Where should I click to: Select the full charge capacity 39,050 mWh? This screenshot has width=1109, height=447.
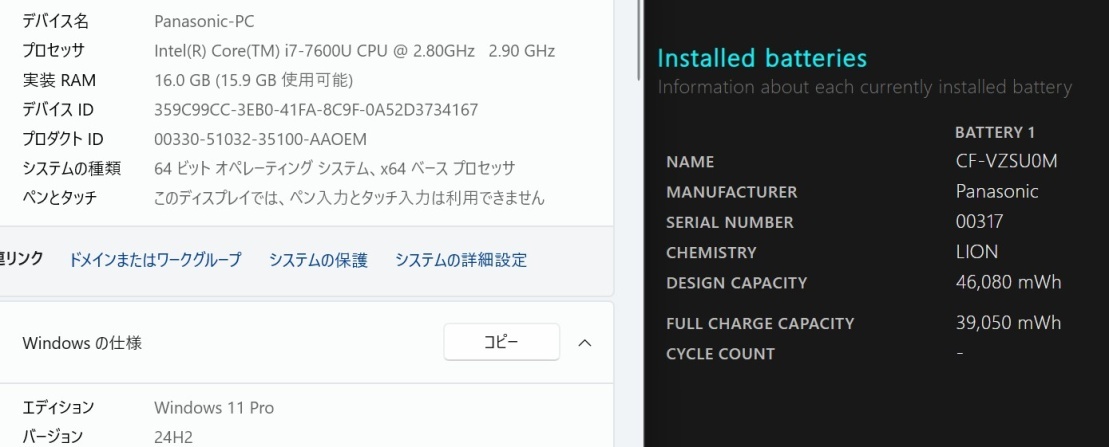1008,323
